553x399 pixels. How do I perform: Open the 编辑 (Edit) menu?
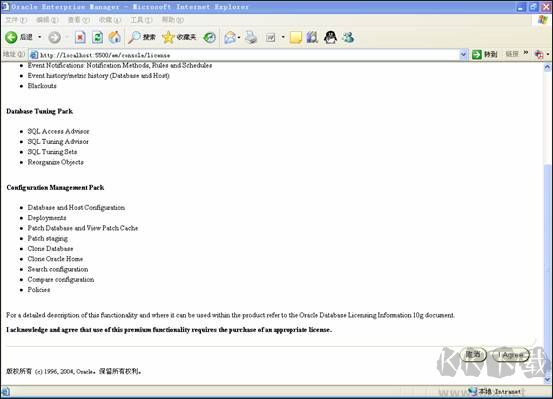(x=47, y=20)
